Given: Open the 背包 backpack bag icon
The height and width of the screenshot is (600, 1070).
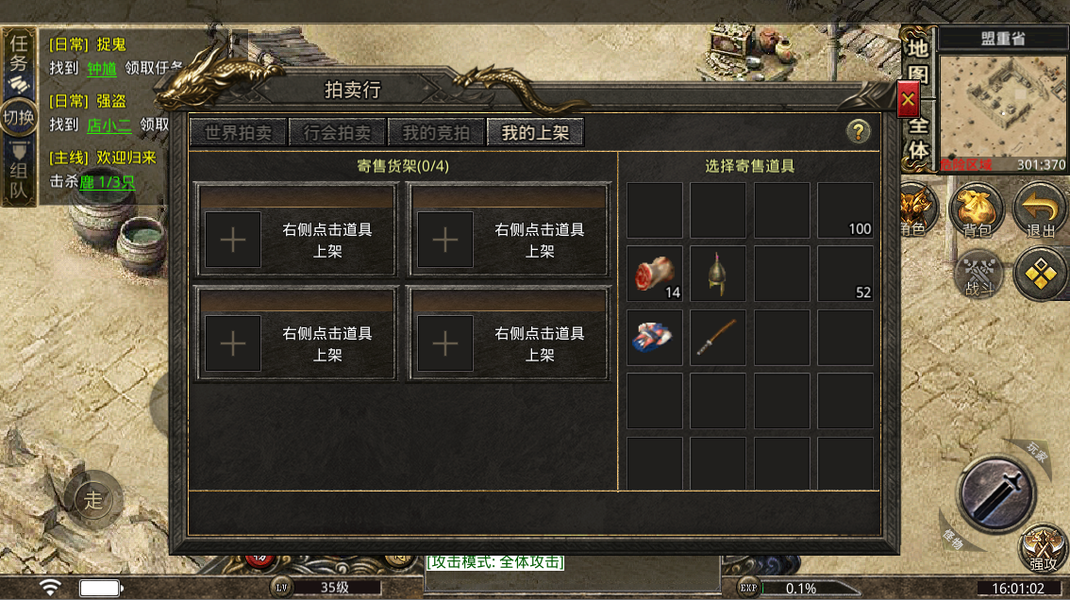Looking at the screenshot, I should coord(977,210).
